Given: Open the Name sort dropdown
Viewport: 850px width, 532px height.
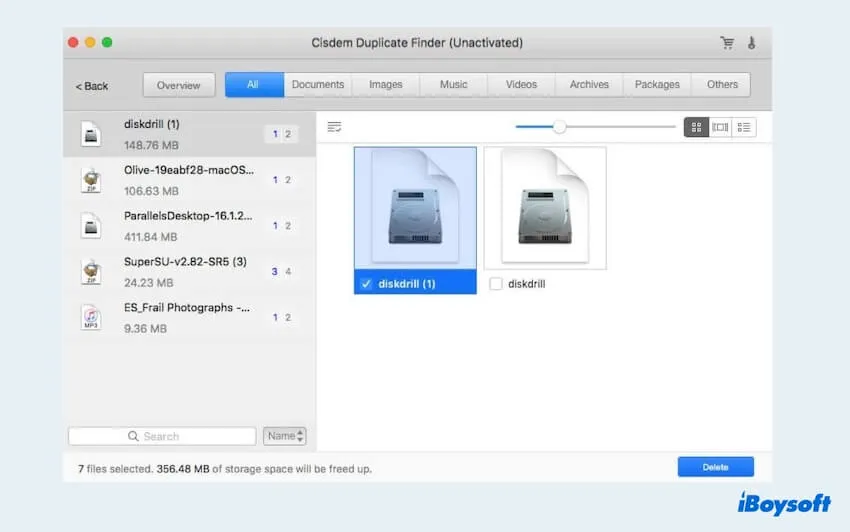Looking at the screenshot, I should (285, 436).
